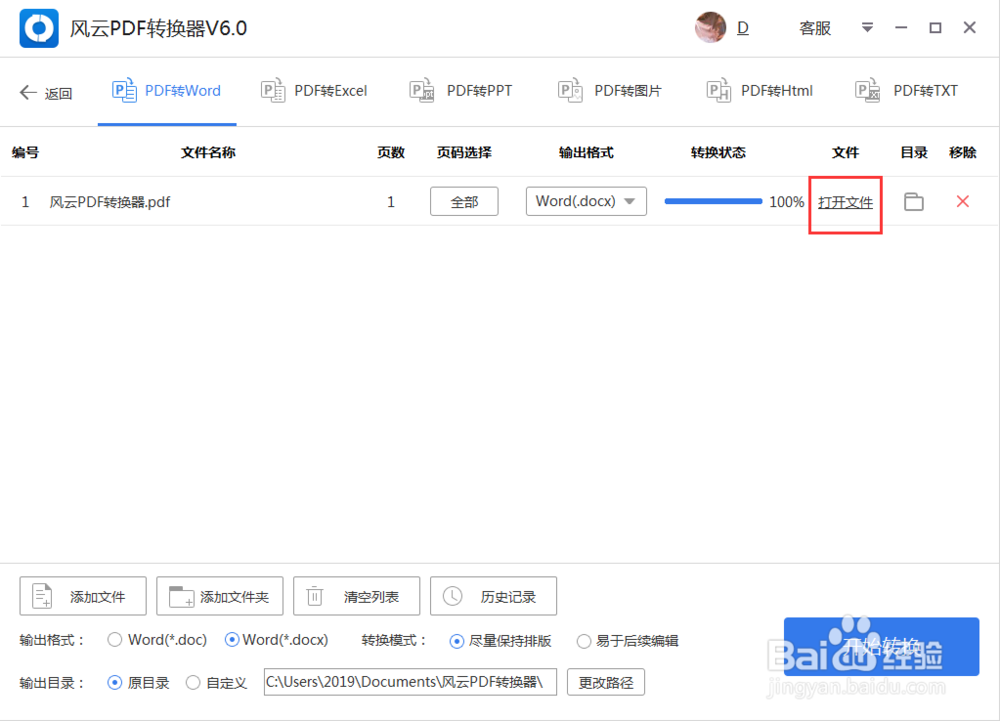Screen dimensions: 1000x721
Task: Click the output path input field
Action: coord(410,682)
